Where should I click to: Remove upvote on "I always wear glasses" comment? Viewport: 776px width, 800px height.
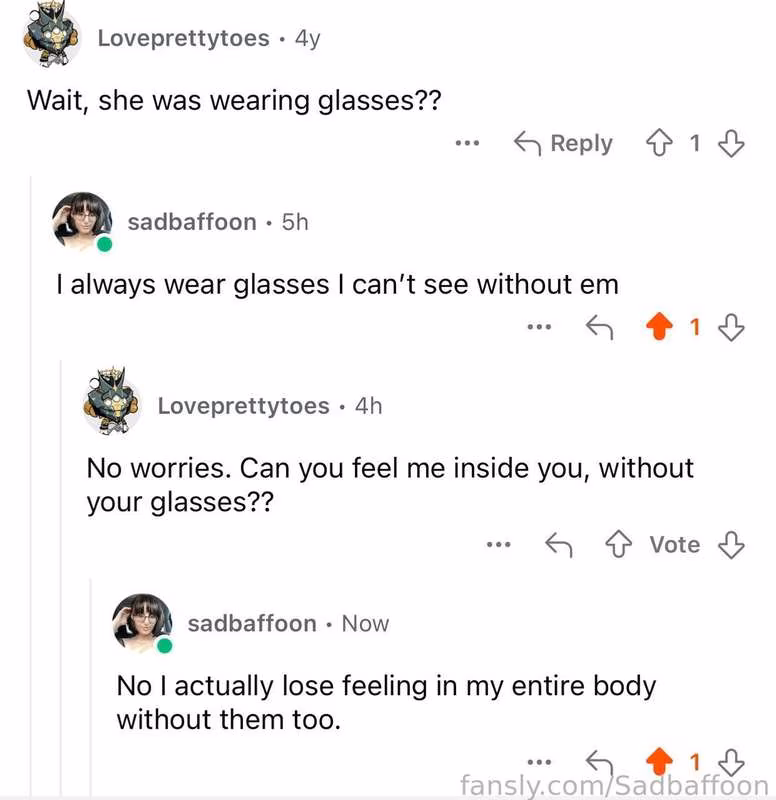[659, 326]
